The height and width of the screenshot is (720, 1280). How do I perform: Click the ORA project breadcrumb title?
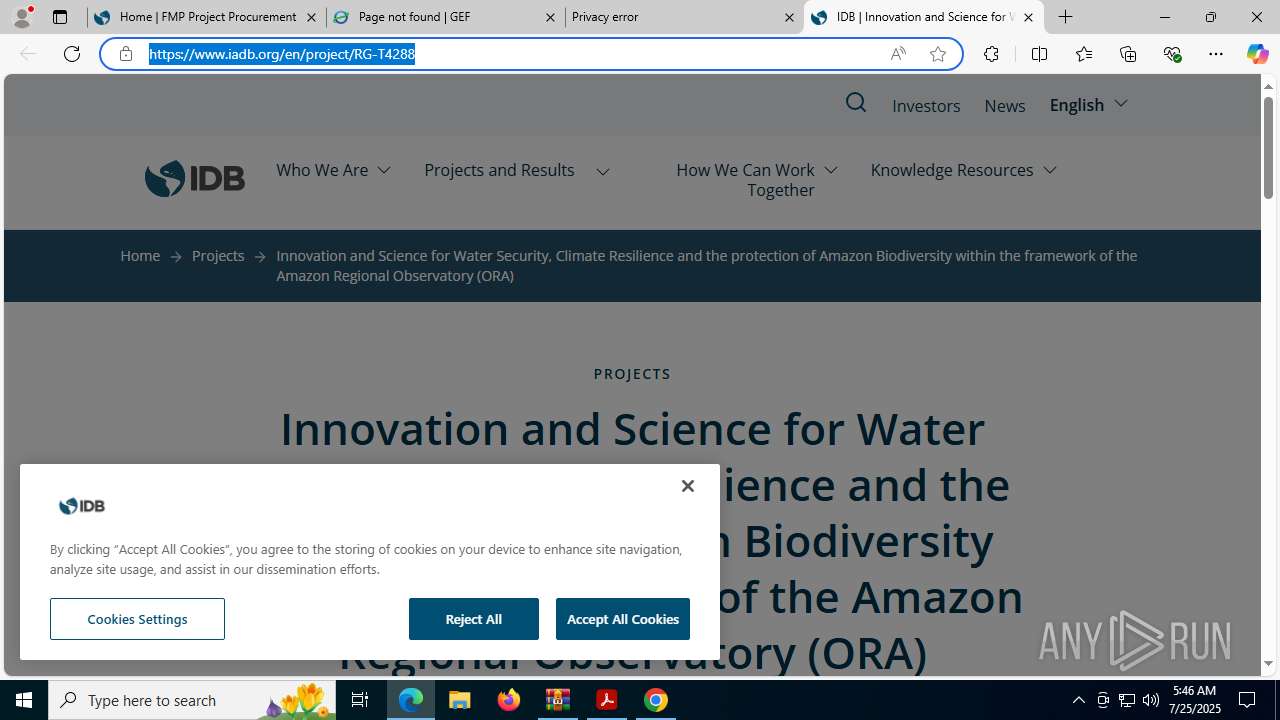tap(706, 266)
